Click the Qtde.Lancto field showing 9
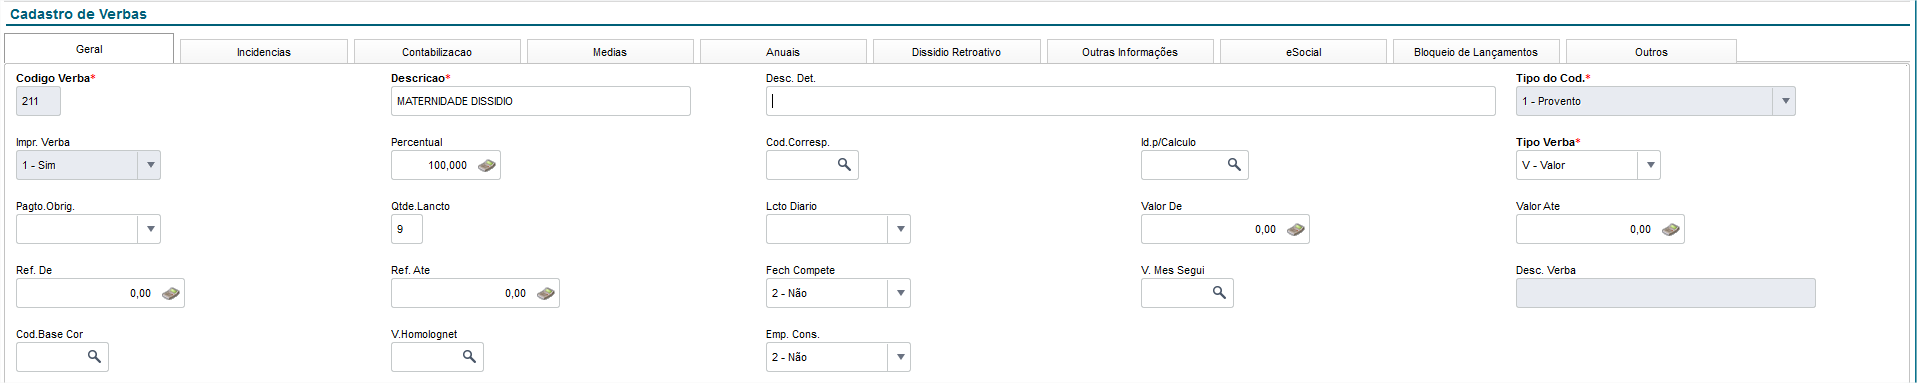The width and height of the screenshot is (1917, 383). [407, 229]
